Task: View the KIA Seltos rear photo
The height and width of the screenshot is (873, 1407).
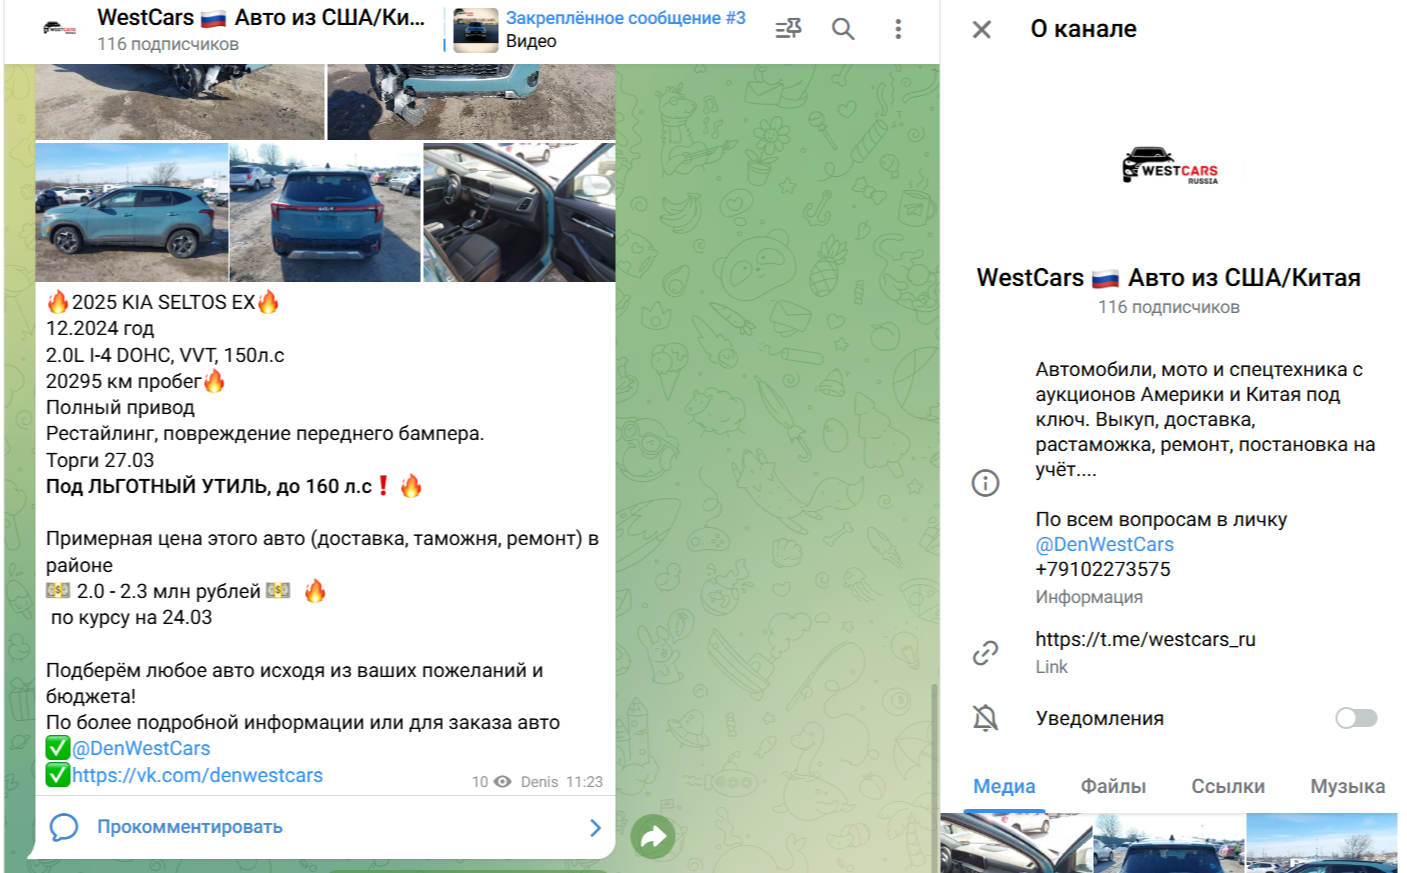Action: click(325, 212)
